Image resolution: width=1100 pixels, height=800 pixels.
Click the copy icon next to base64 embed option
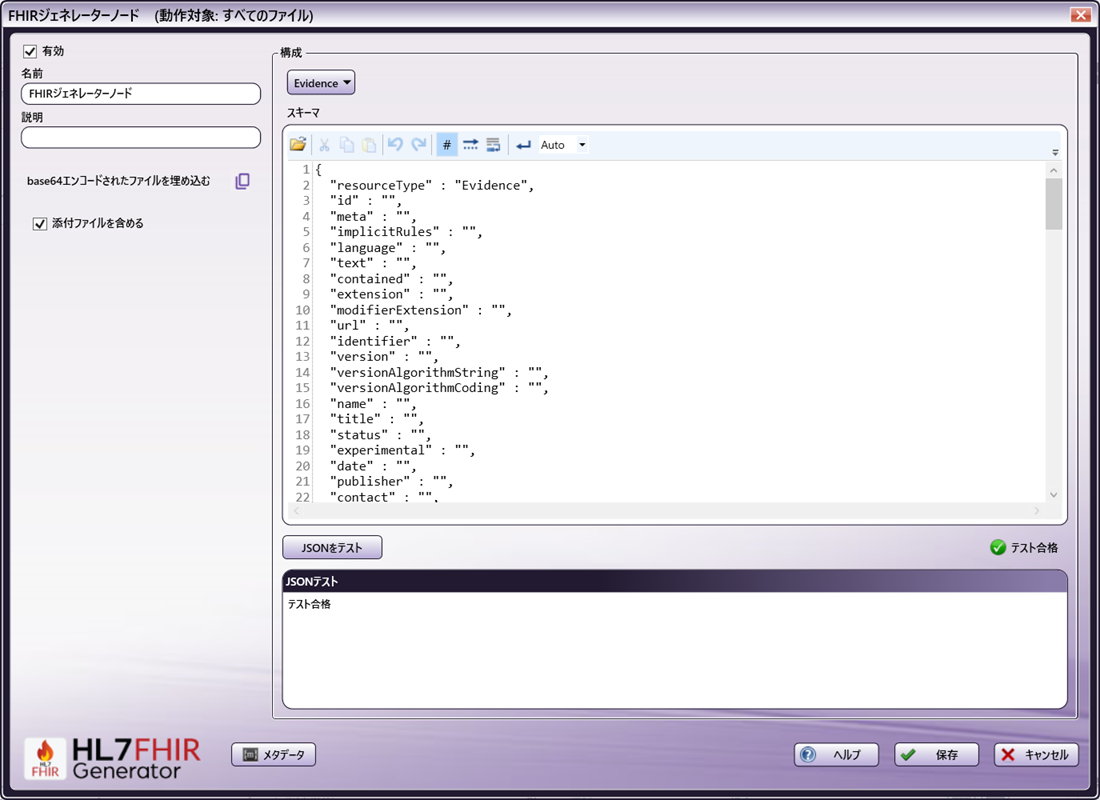coord(241,180)
